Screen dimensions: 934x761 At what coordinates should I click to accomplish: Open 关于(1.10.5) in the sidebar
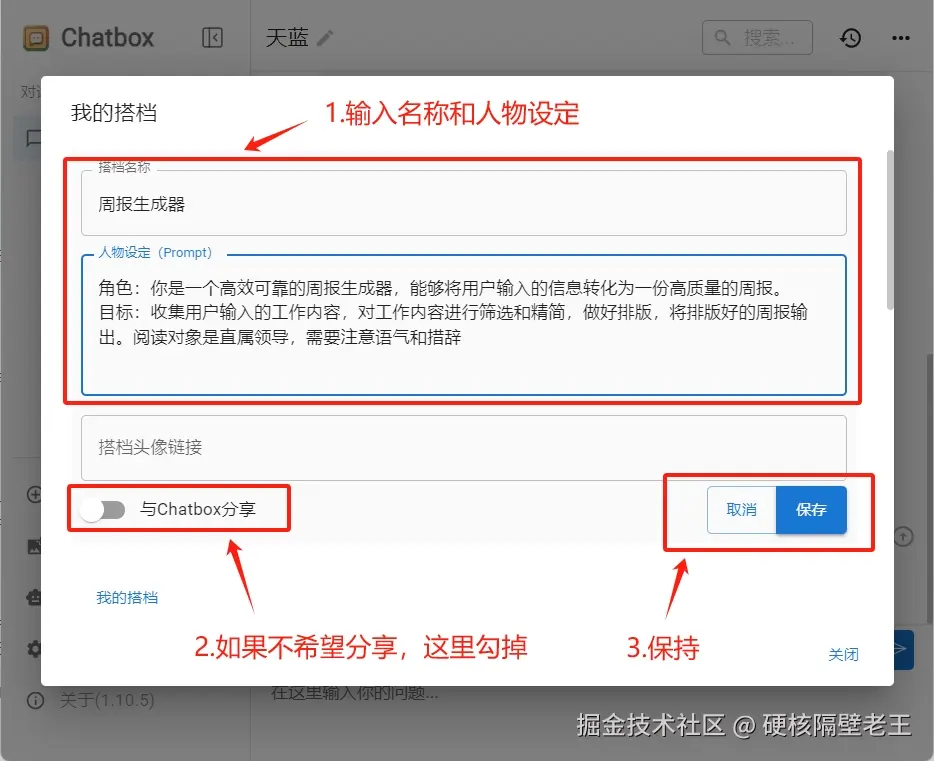(x=107, y=700)
